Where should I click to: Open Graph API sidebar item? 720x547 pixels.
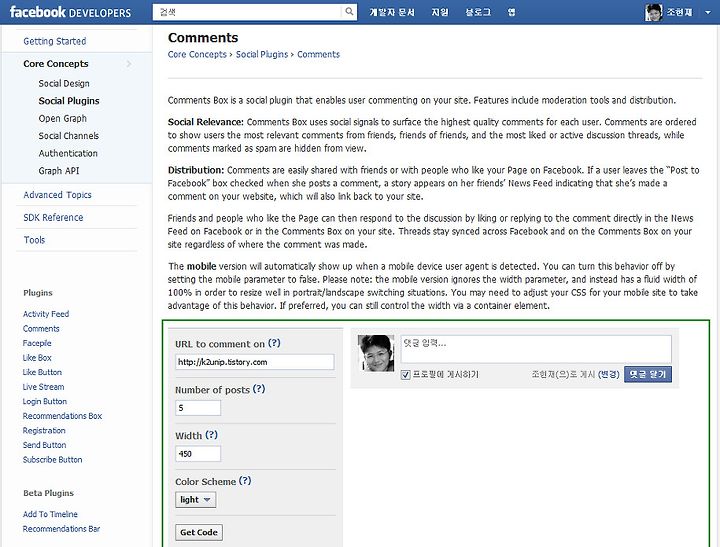(x=59, y=170)
